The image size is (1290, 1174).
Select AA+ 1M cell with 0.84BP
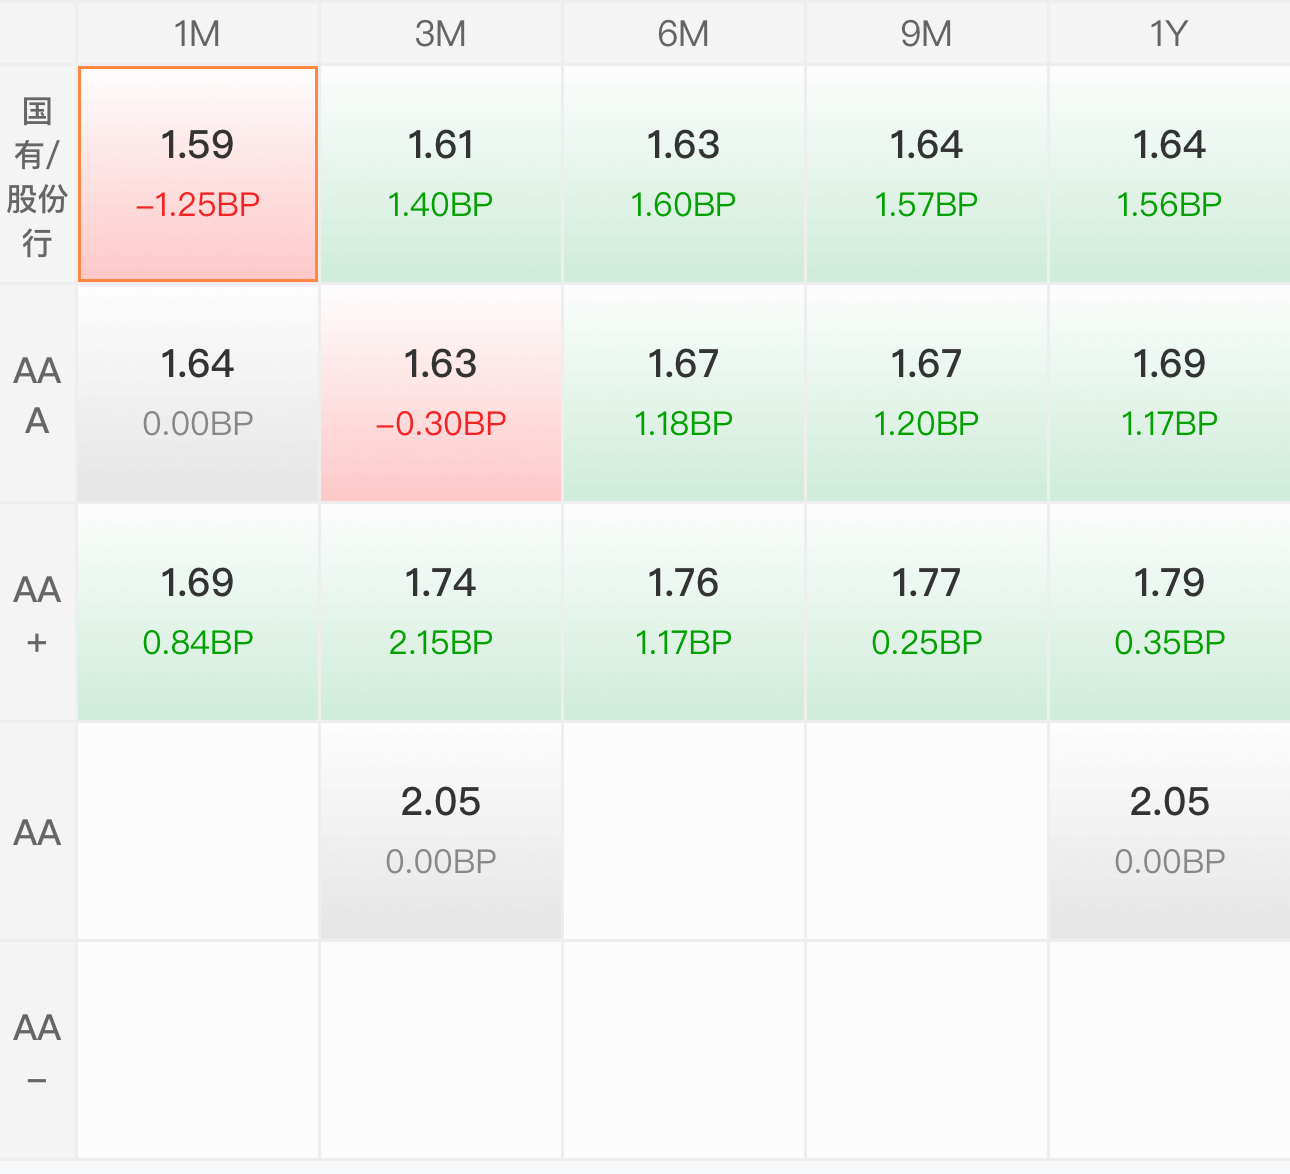tap(198, 612)
